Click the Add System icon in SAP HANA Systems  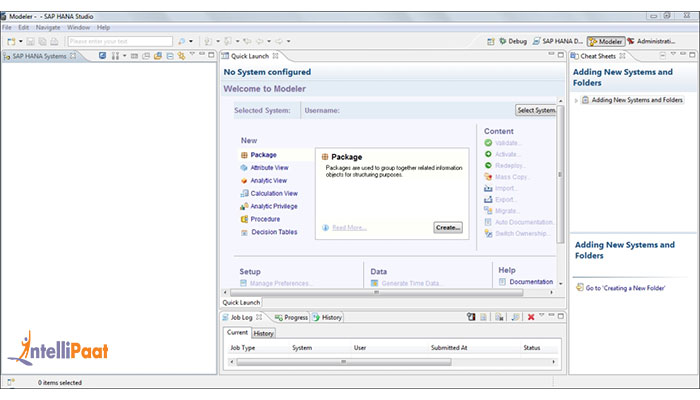coord(102,56)
